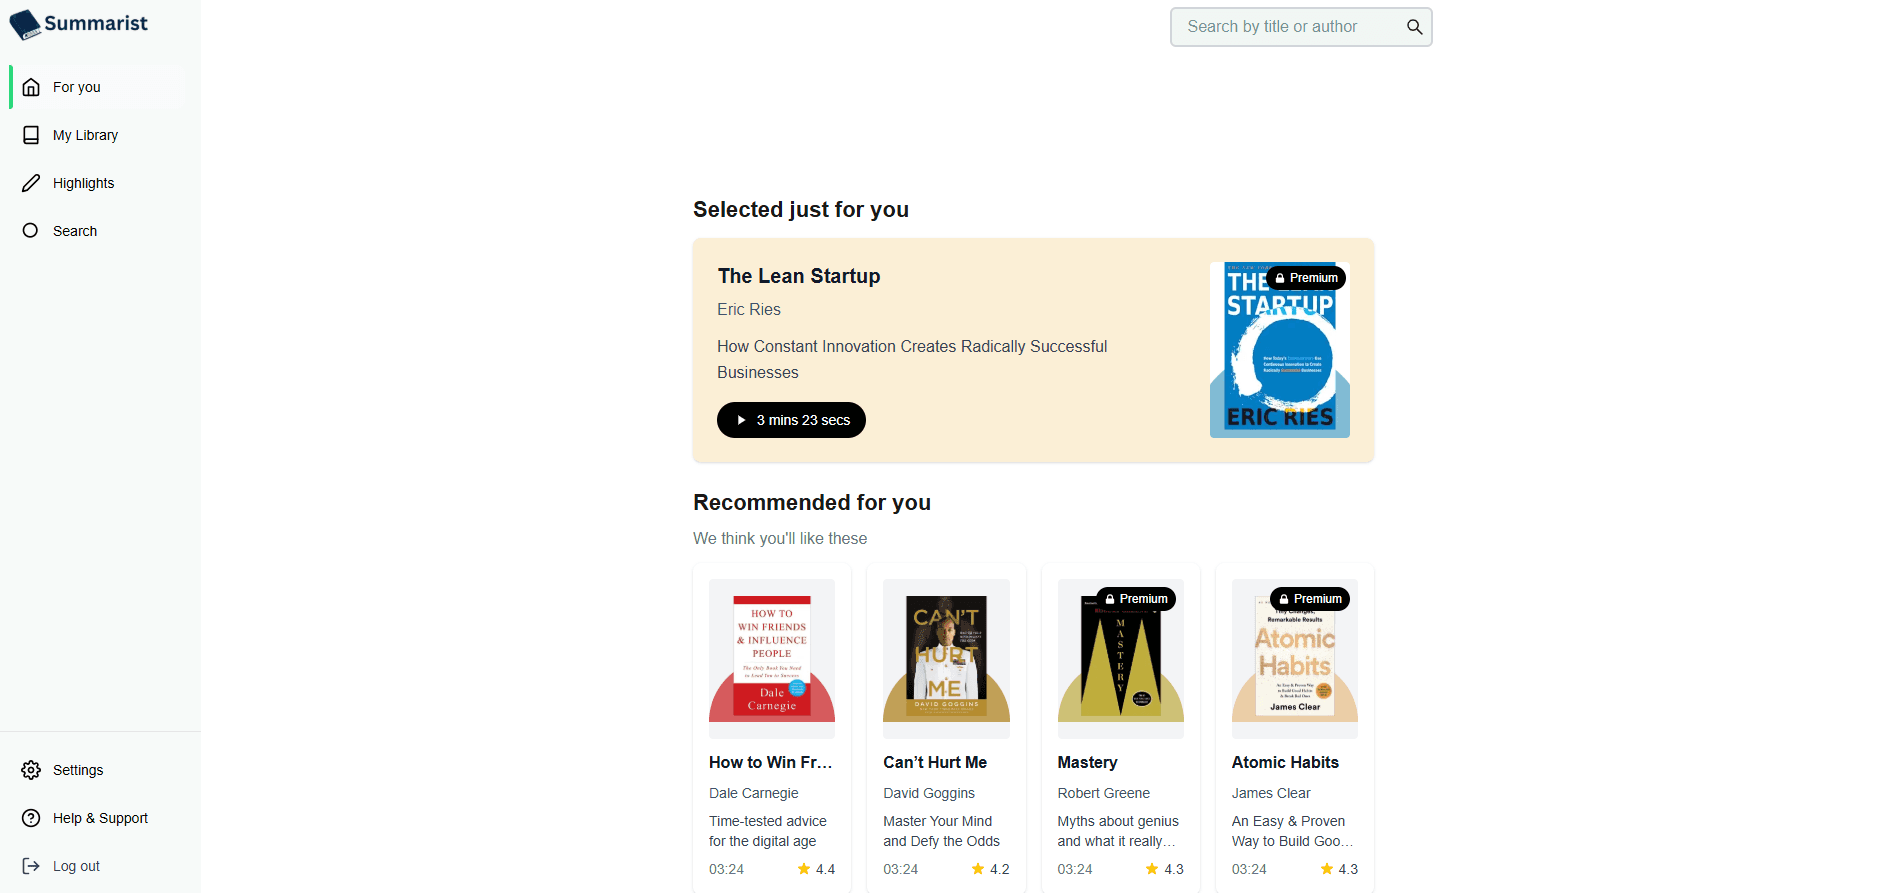Click the Settings gear icon
Screen dimensions: 1886x893
coord(31,770)
